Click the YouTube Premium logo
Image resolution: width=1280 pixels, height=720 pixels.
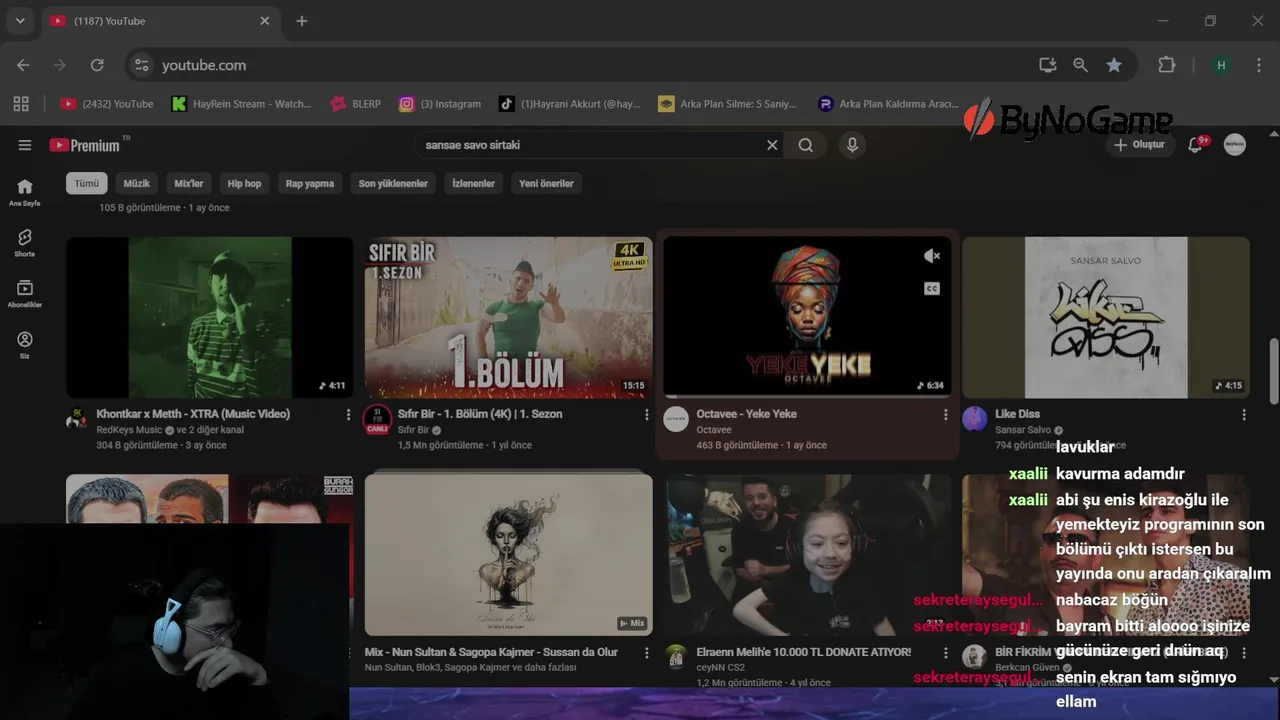[85, 145]
